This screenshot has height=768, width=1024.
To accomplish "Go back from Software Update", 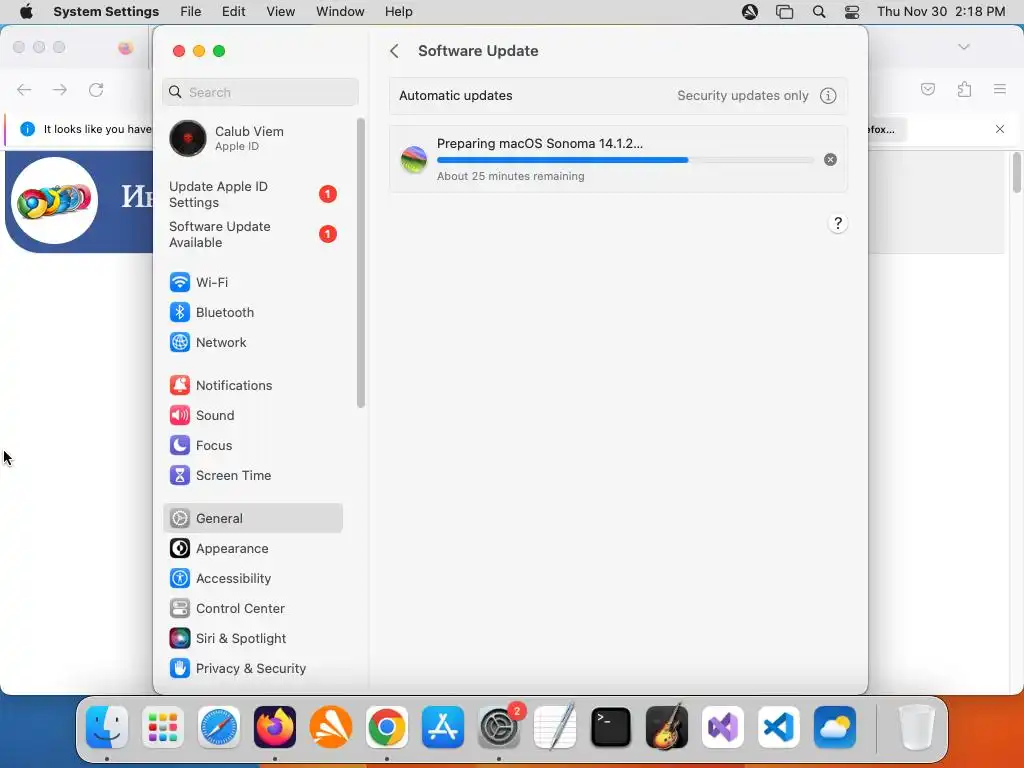I will click(x=394, y=51).
